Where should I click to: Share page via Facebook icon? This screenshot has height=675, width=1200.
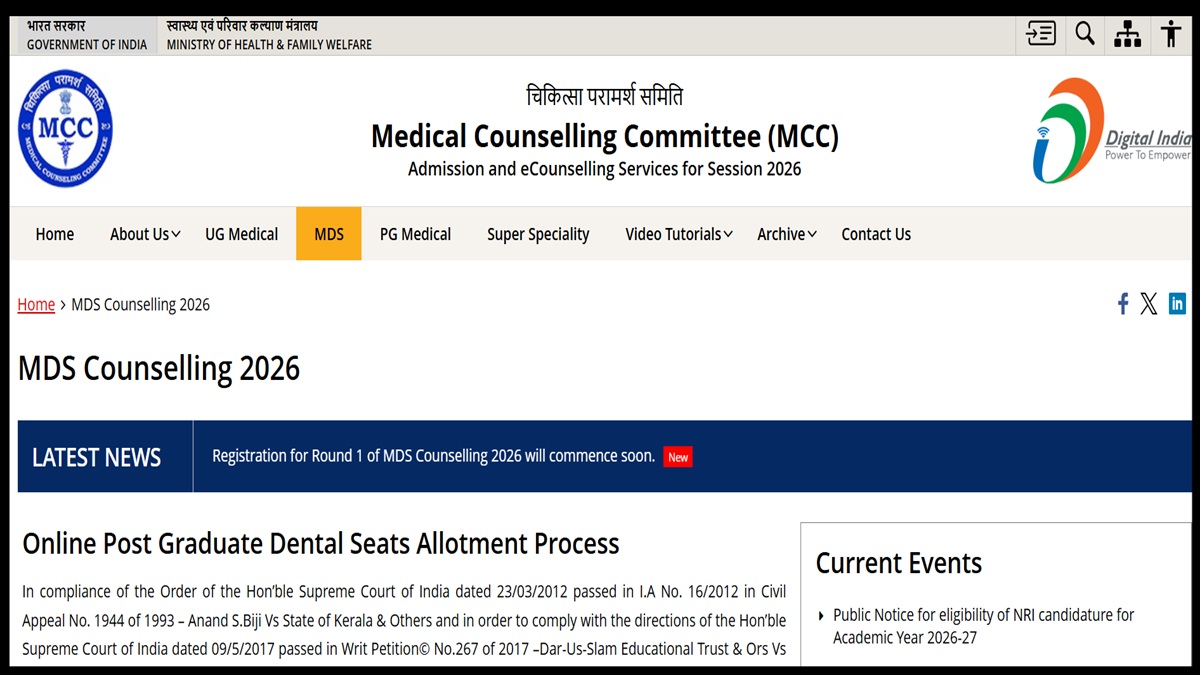coord(1123,304)
